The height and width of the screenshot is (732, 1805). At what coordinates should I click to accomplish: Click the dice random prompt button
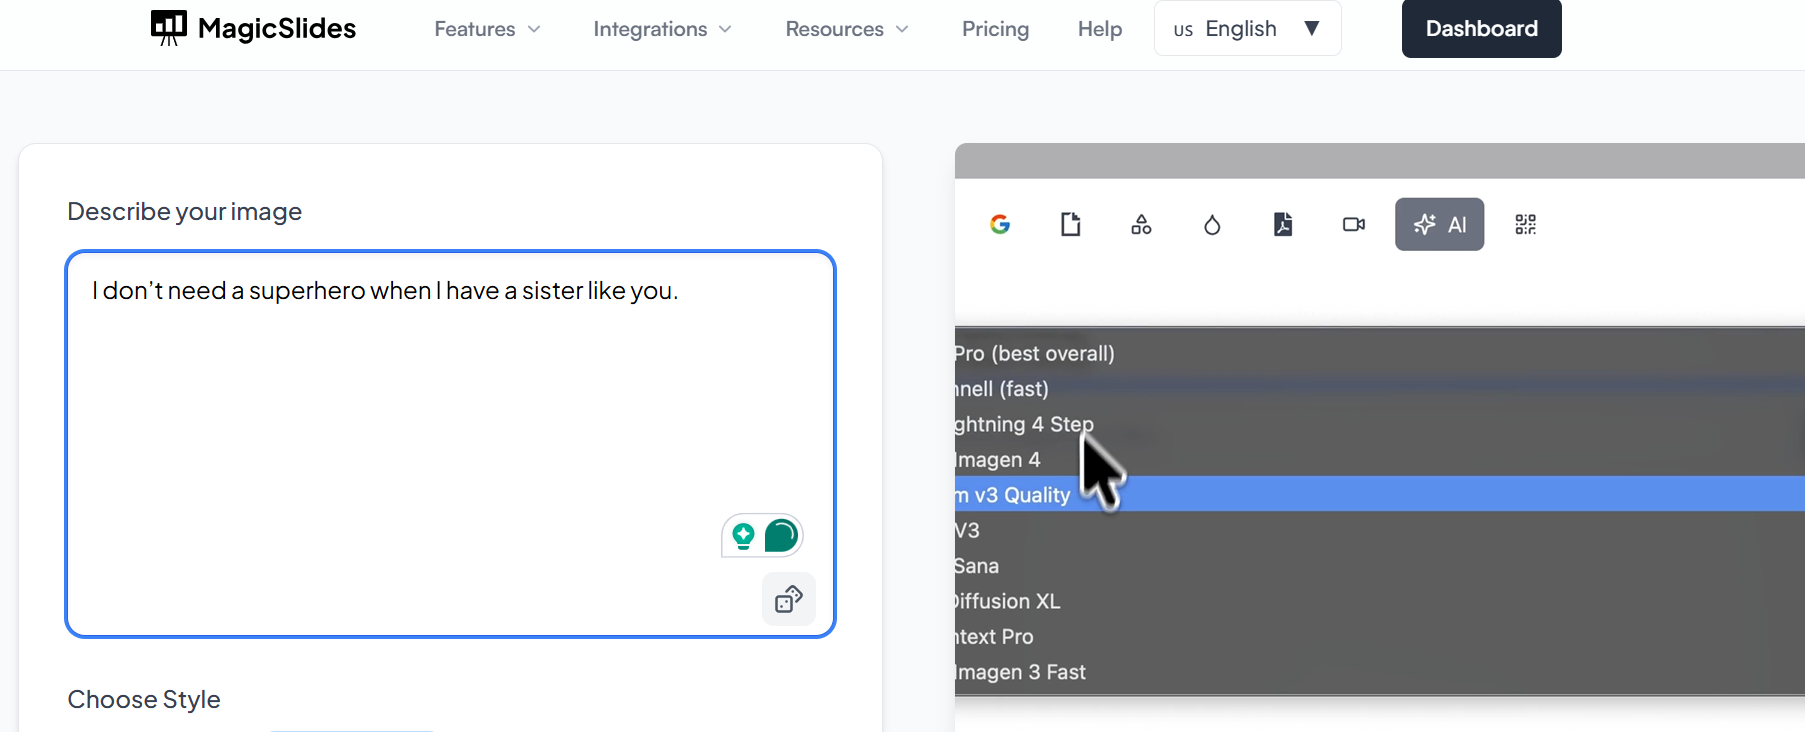click(x=789, y=599)
